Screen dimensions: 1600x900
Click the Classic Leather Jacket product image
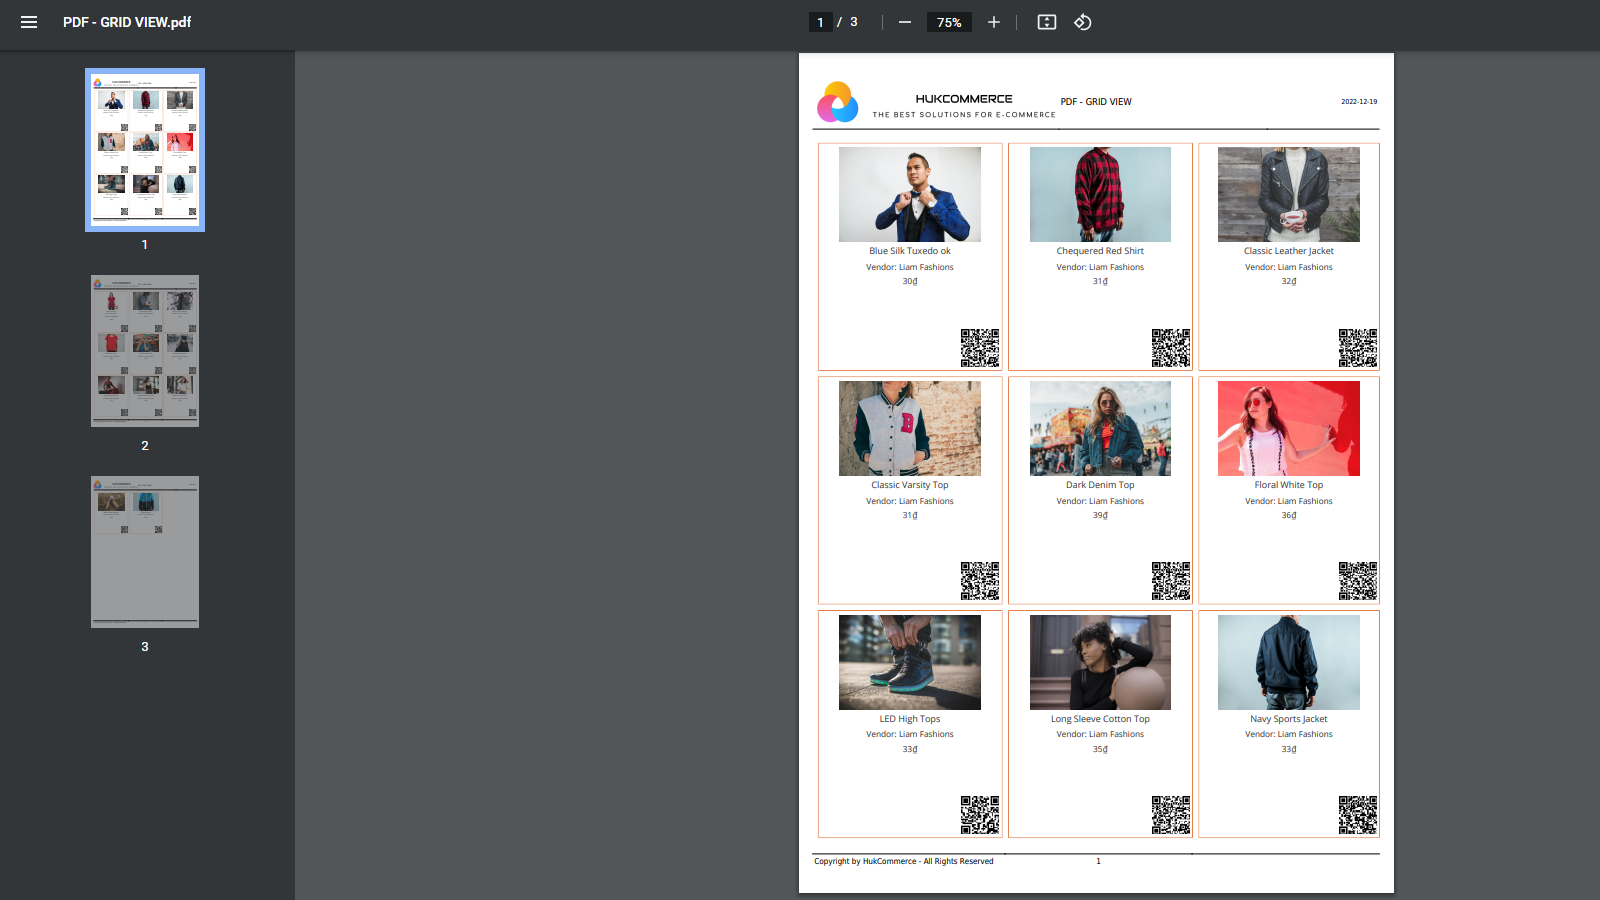pyautogui.click(x=1288, y=194)
